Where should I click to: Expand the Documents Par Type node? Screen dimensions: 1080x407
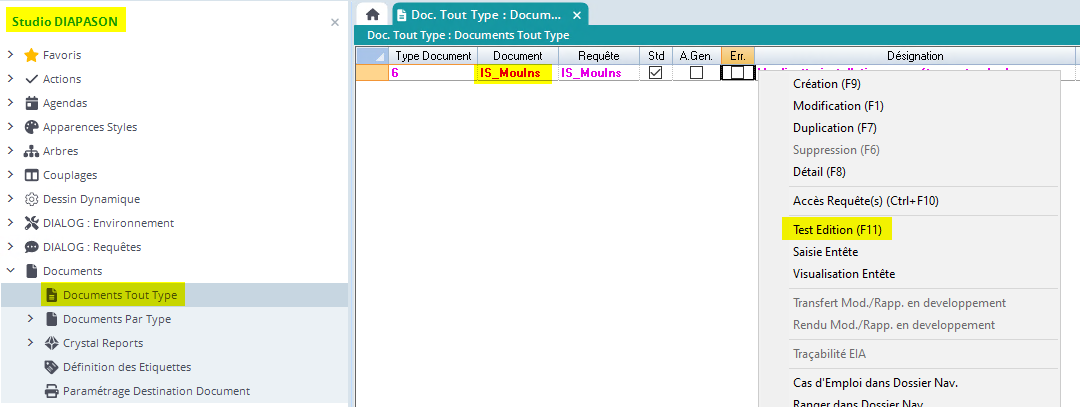(x=30, y=319)
